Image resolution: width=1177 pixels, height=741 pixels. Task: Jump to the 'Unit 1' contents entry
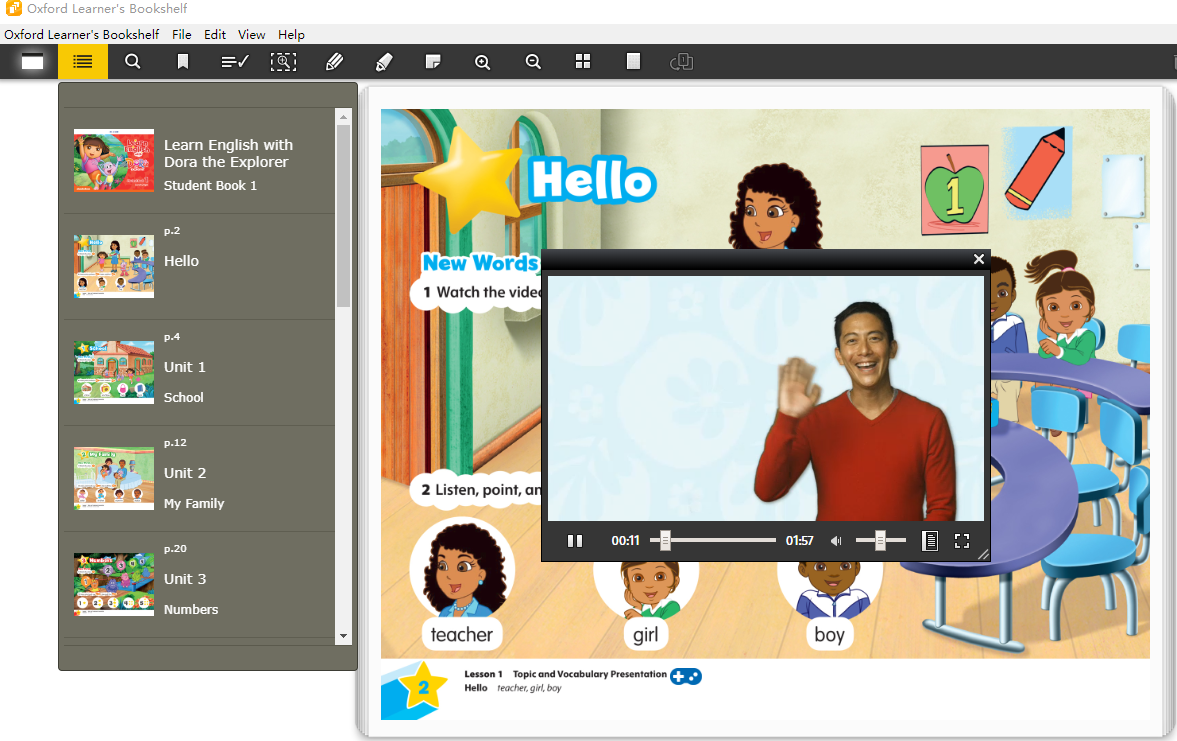(185, 367)
